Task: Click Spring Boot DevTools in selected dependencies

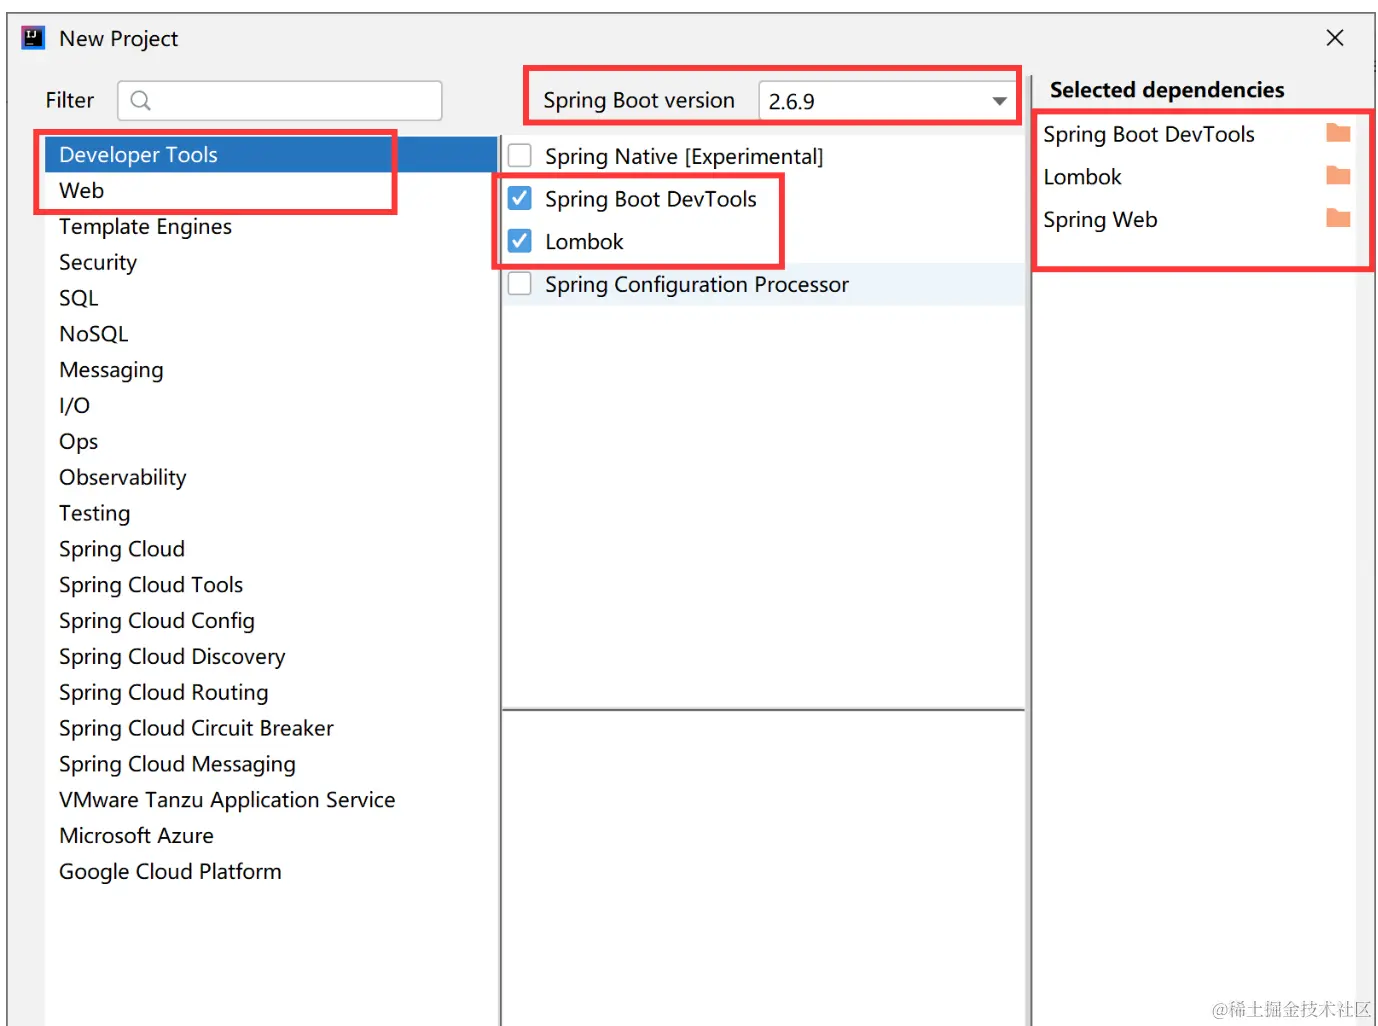Action: pyautogui.click(x=1149, y=134)
